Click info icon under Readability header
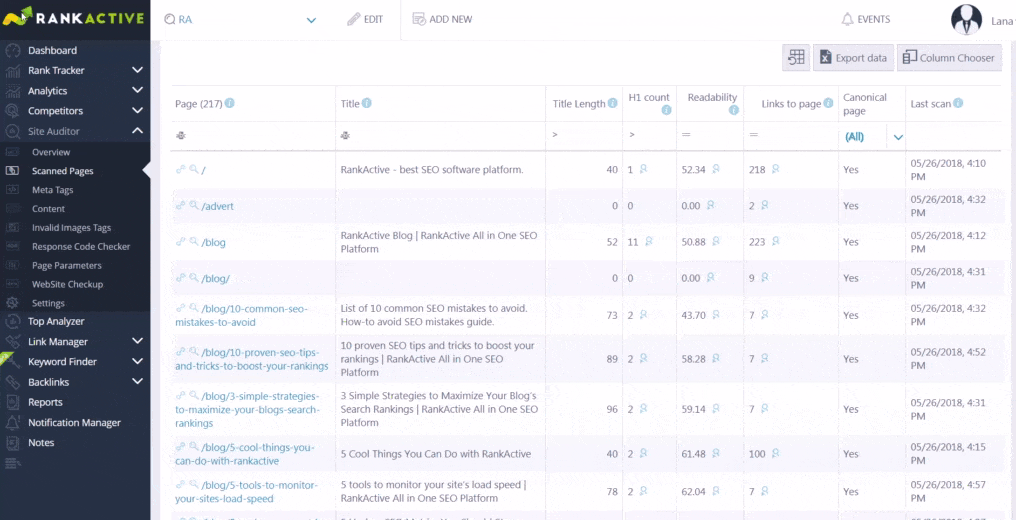Image resolution: width=1016 pixels, height=520 pixels. point(733,111)
